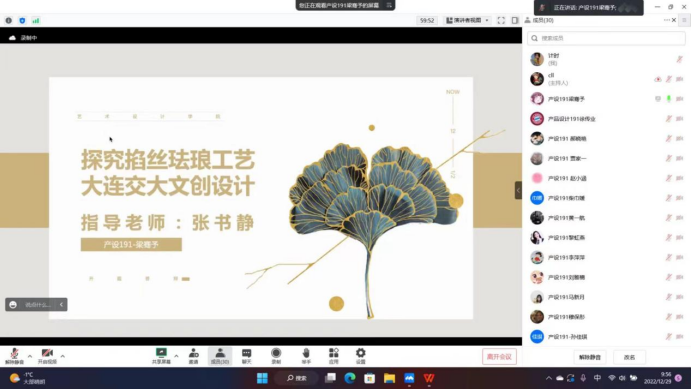Screen dimensions: 692x389
Task: Collapse the side panel with the edge arrow
Action: point(518,190)
